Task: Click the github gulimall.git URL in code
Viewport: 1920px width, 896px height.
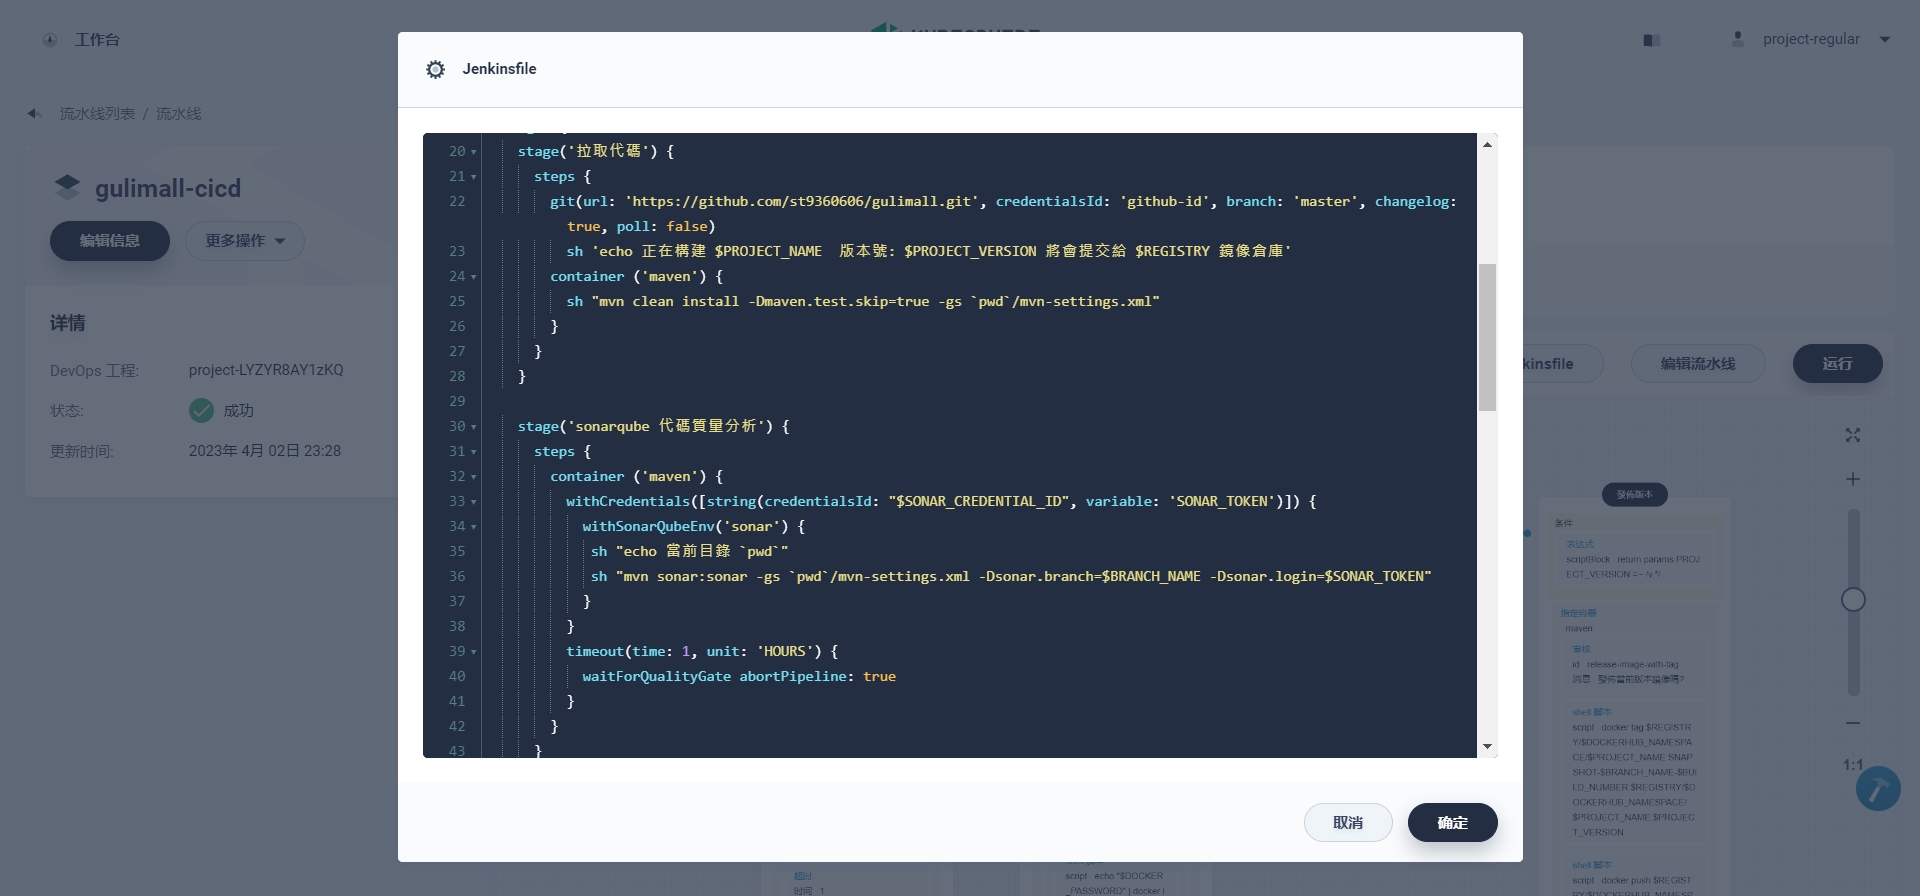Action: [802, 201]
